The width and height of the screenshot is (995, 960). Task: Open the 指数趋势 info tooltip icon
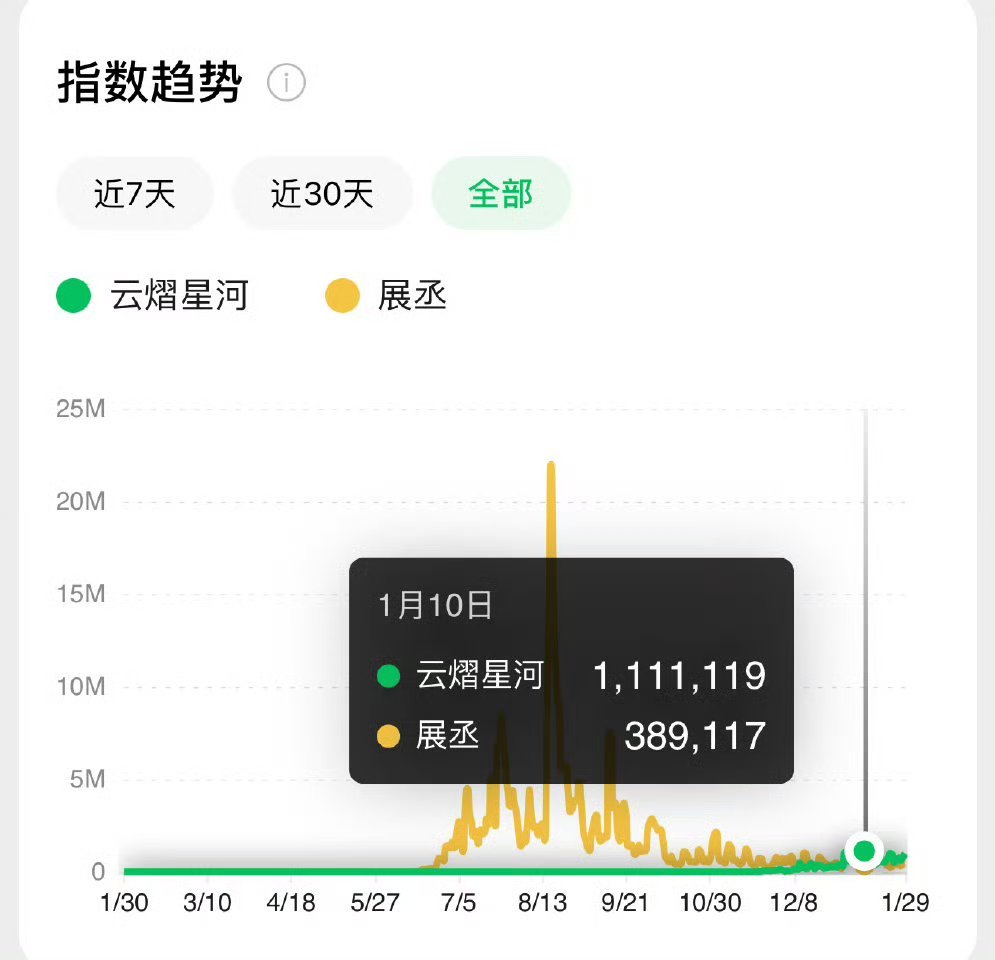point(287,83)
